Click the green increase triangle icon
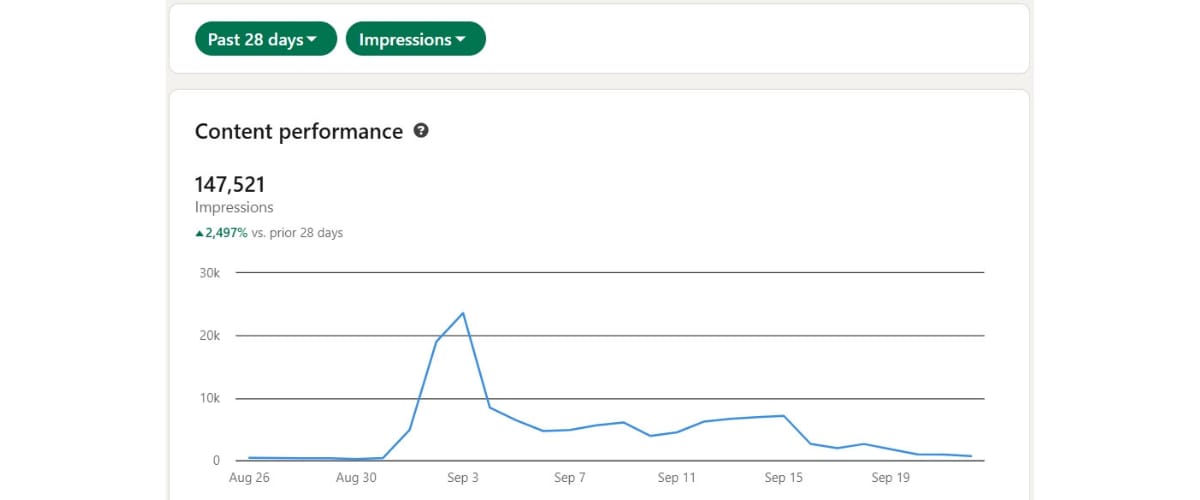The height and width of the screenshot is (500, 1200). coord(199,233)
